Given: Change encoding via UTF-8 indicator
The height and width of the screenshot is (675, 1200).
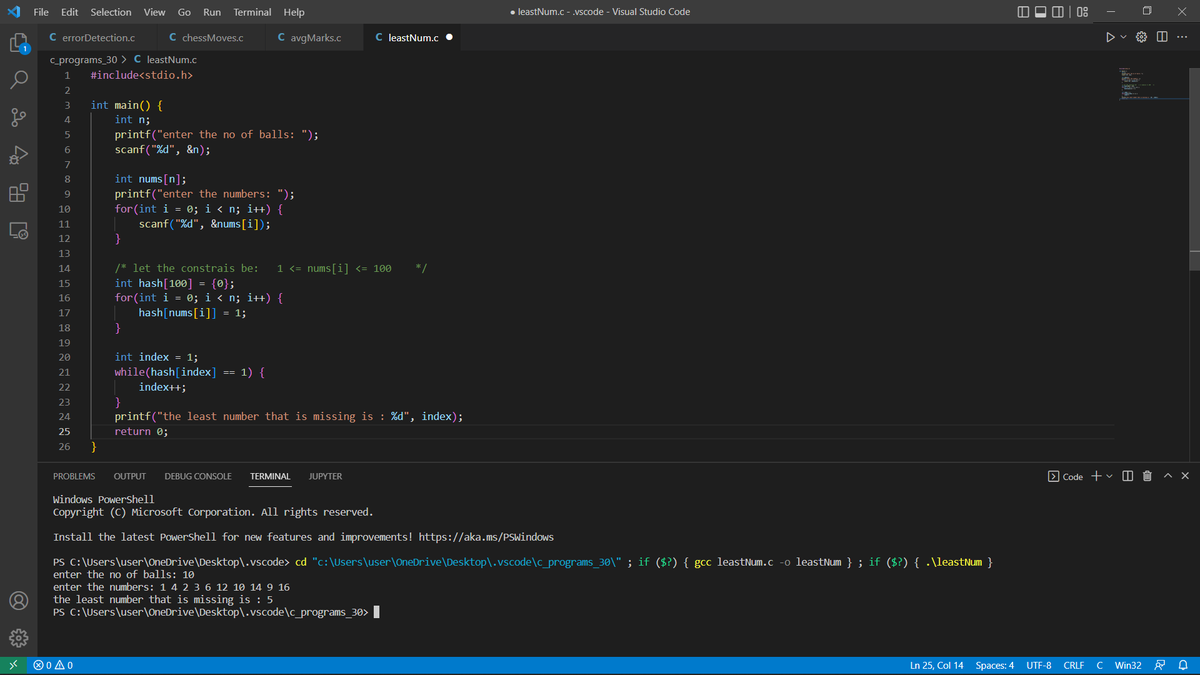Looking at the screenshot, I should (x=1038, y=665).
